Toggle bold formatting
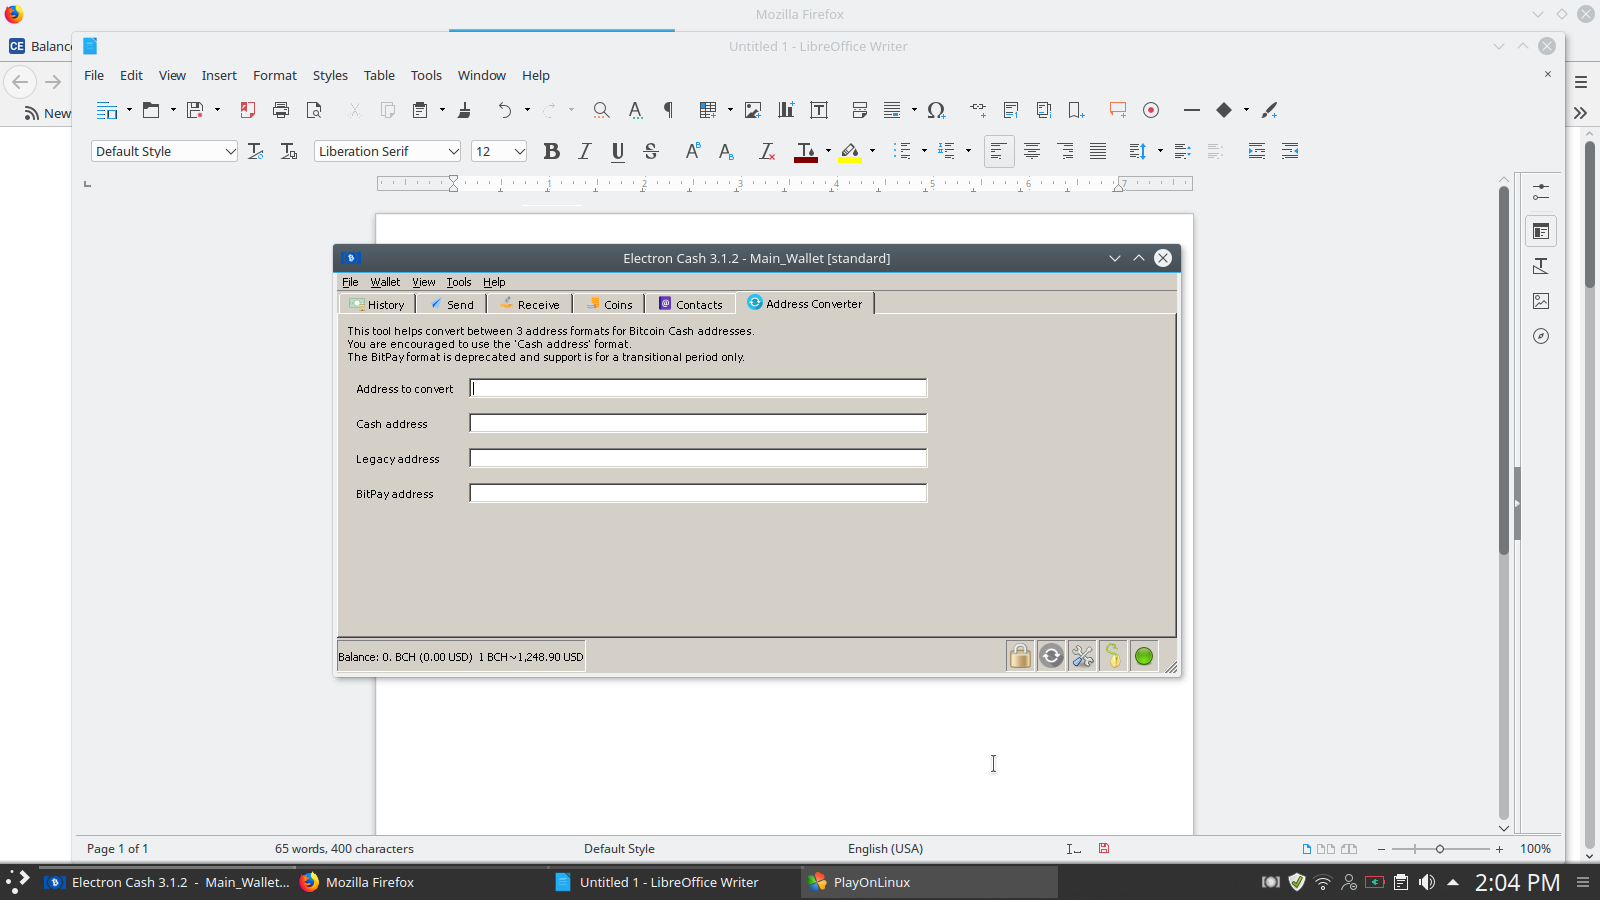Viewport: 1600px width, 900px height. [x=551, y=151]
